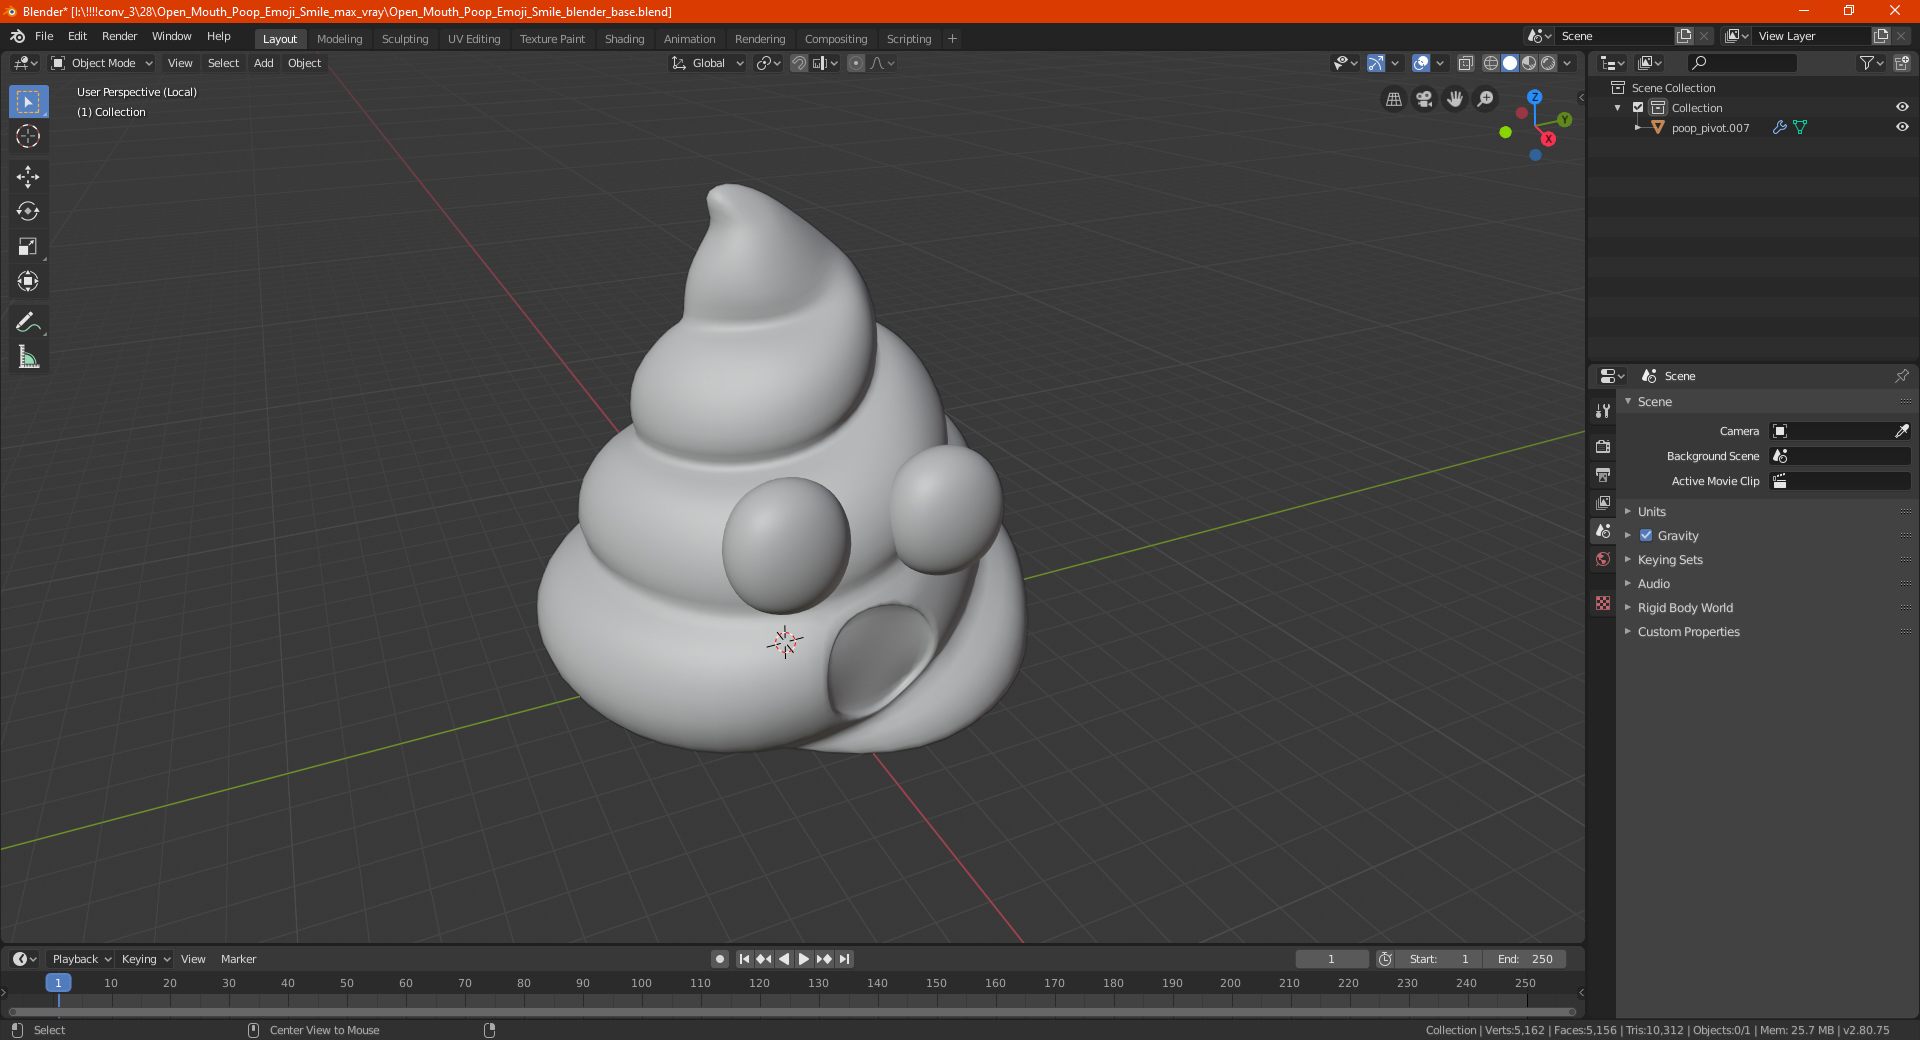Select the Transform tool
The height and width of the screenshot is (1040, 1920).
pos(28,281)
